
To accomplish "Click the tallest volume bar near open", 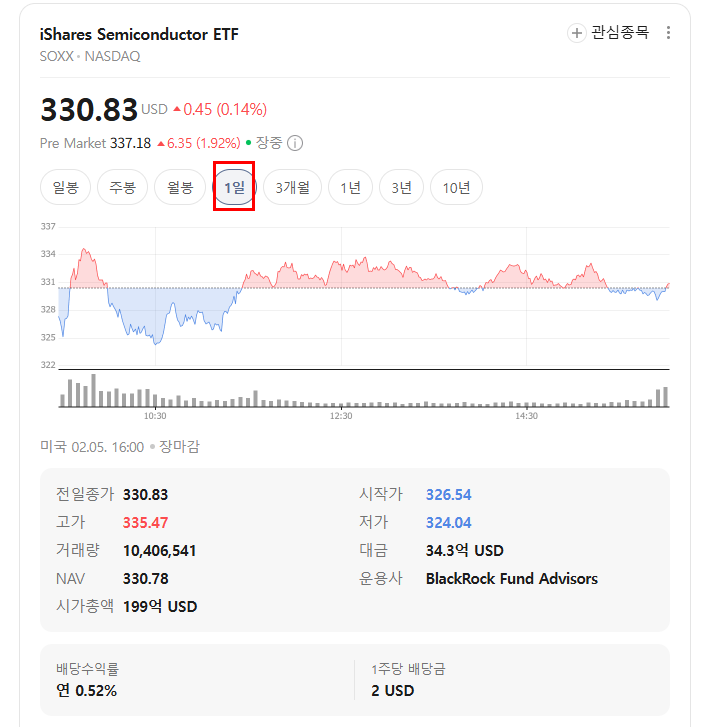I will click(93, 390).
